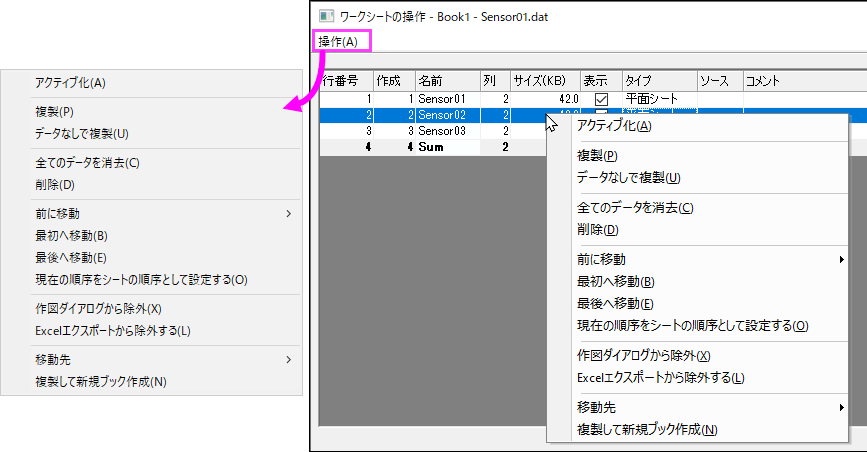The height and width of the screenshot is (452, 867).
Task: Click the タイプ column header
Action: (660, 81)
